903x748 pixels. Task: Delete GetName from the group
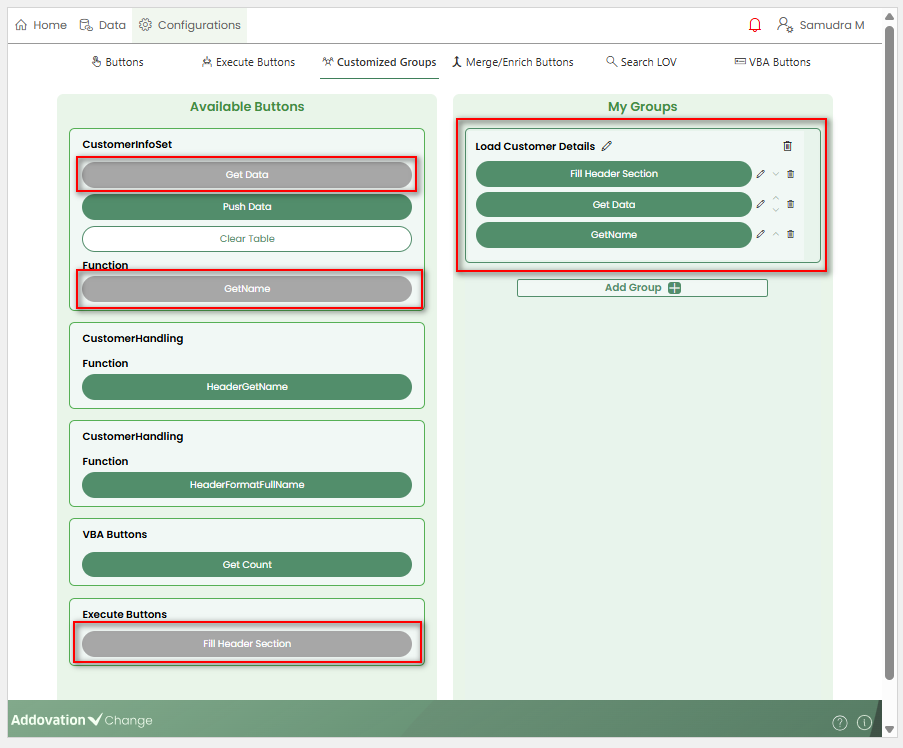pyautogui.click(x=791, y=235)
